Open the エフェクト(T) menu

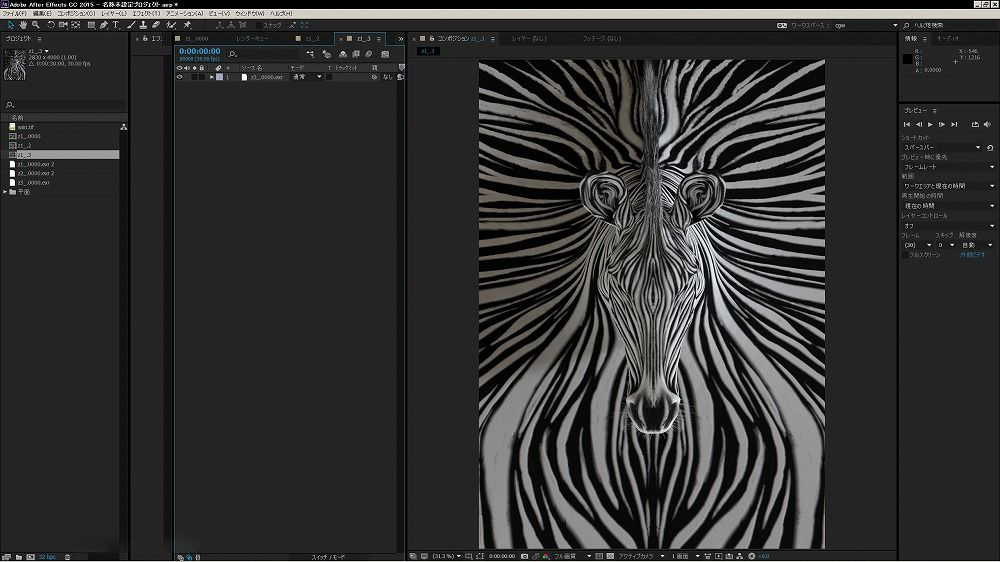tap(145, 13)
